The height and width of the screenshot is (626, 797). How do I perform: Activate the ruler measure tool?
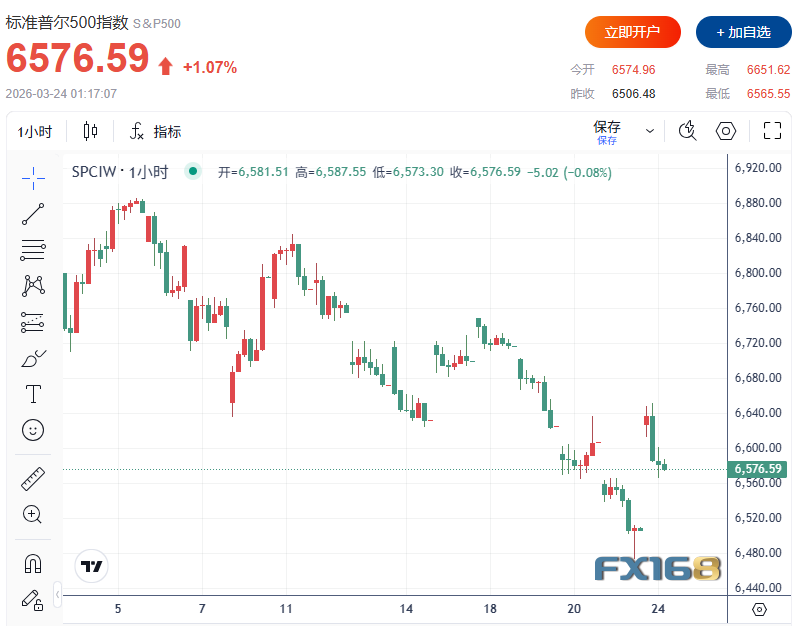click(x=33, y=479)
